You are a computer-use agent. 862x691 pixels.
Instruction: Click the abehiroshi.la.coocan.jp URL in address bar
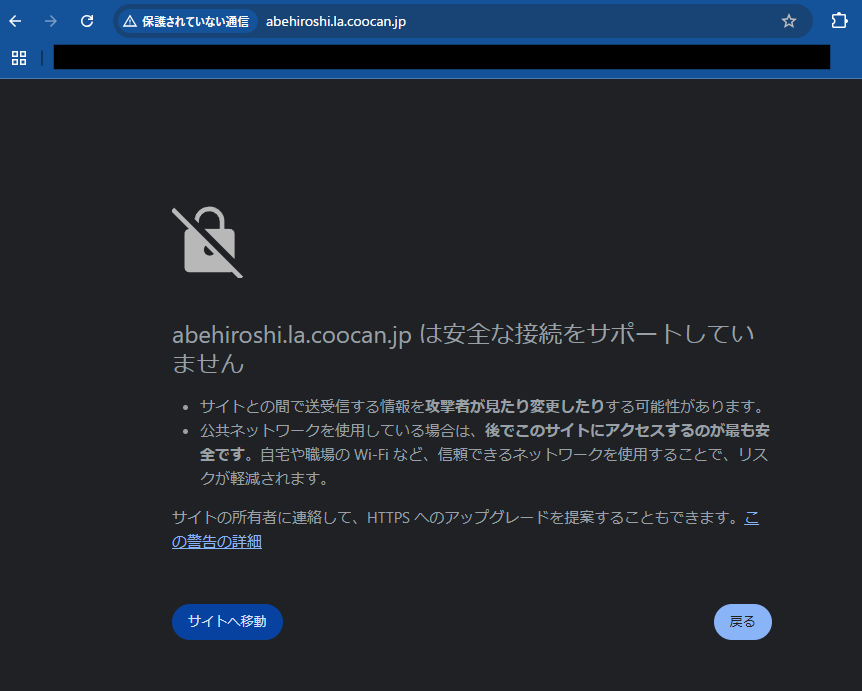(336, 21)
